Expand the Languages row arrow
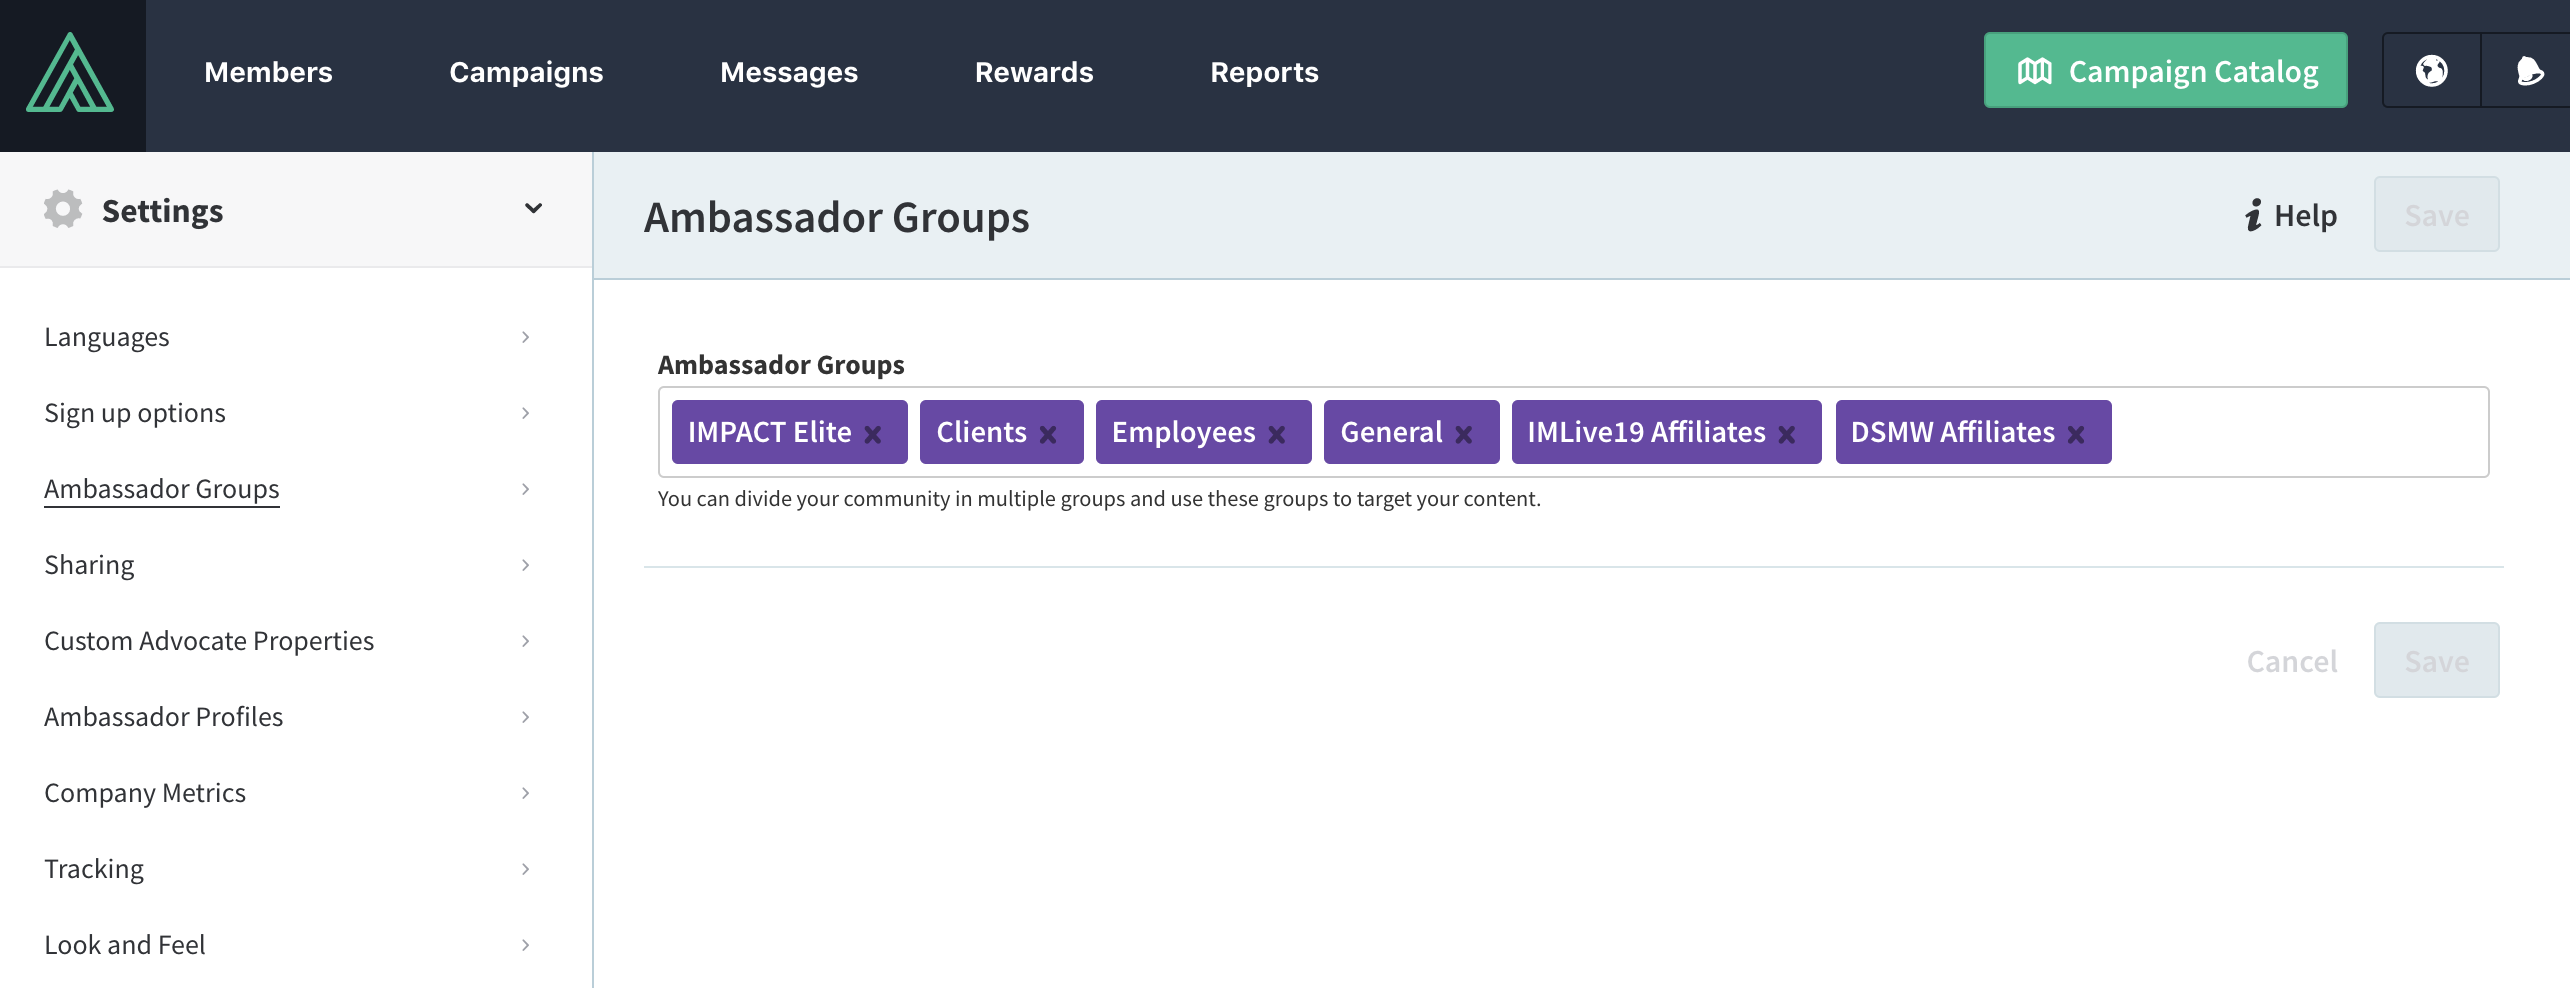 pos(525,337)
